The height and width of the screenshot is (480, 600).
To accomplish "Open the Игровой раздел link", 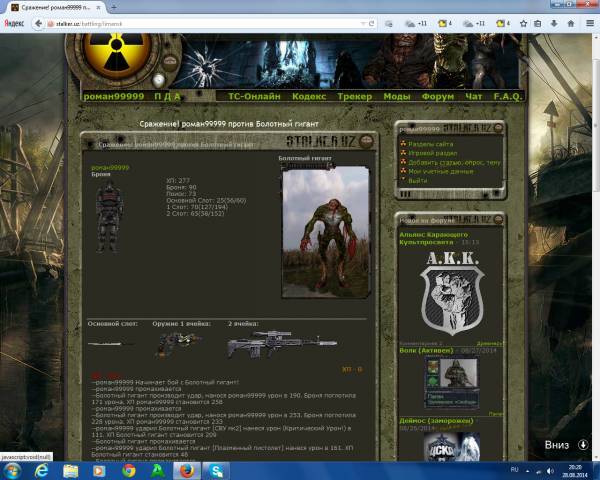I will (x=432, y=153).
